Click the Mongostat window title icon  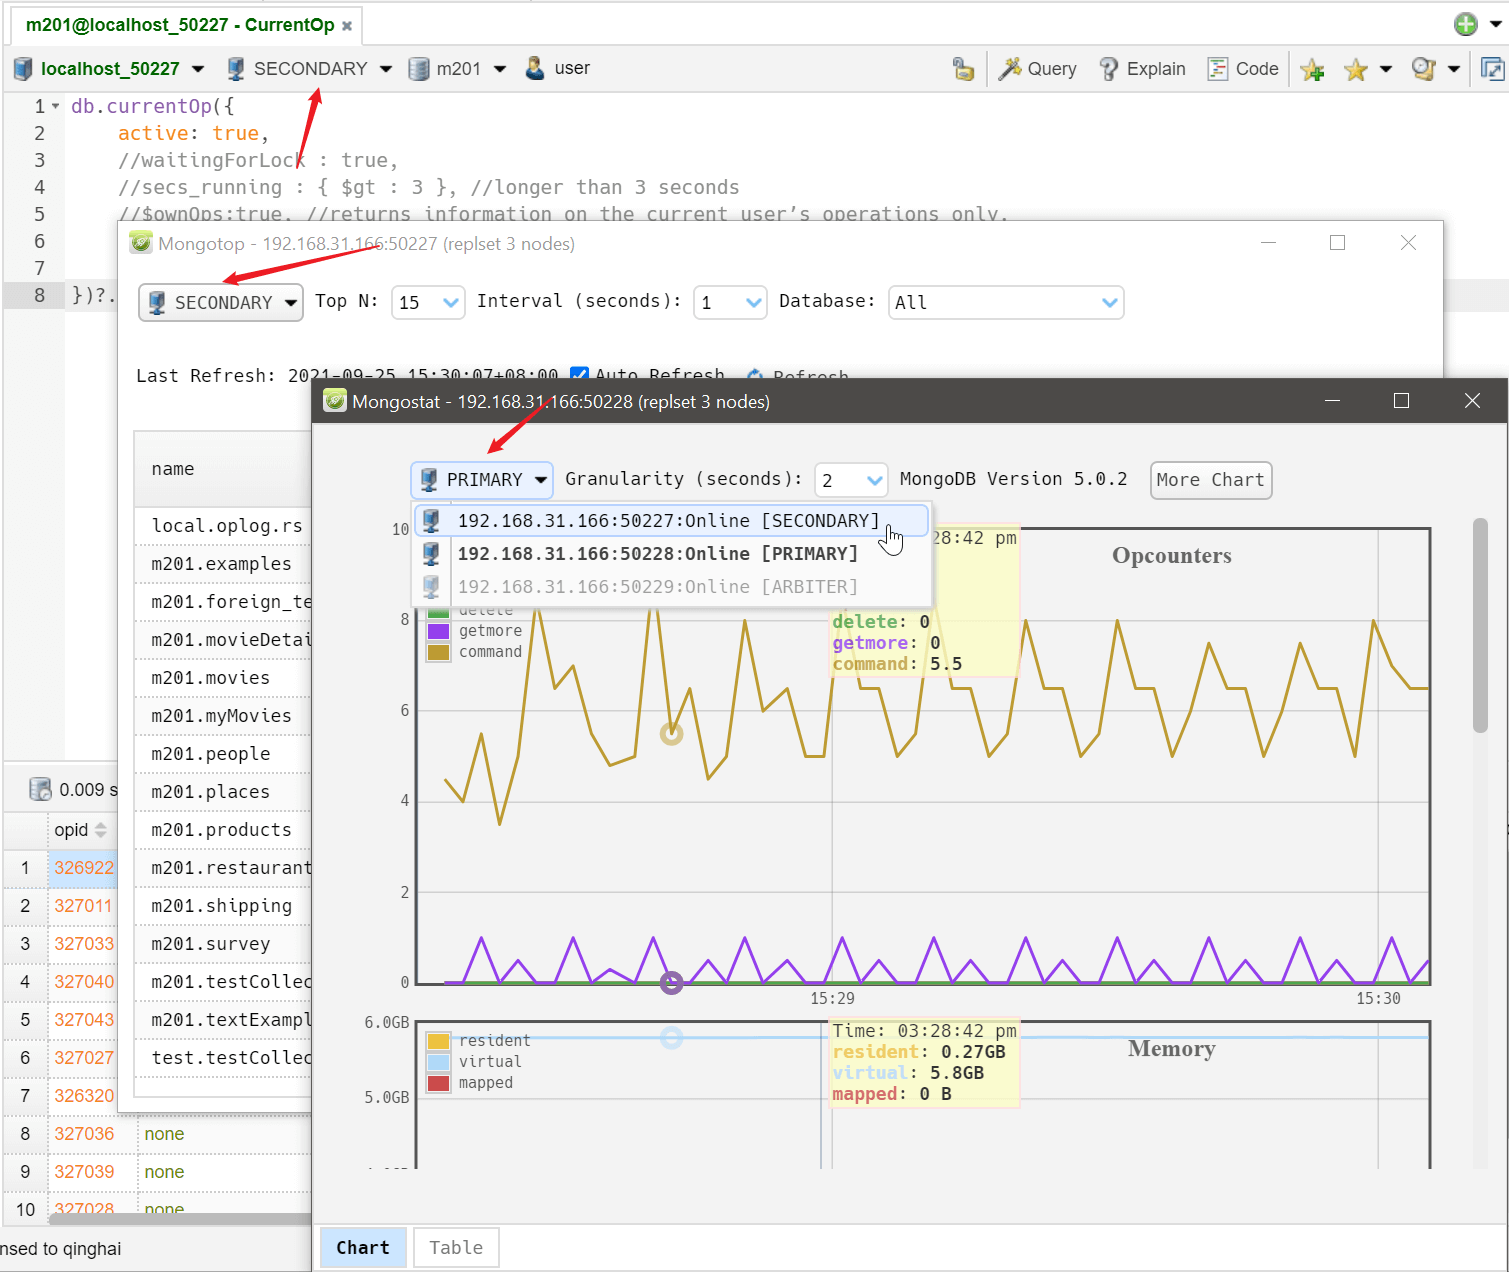click(x=335, y=401)
